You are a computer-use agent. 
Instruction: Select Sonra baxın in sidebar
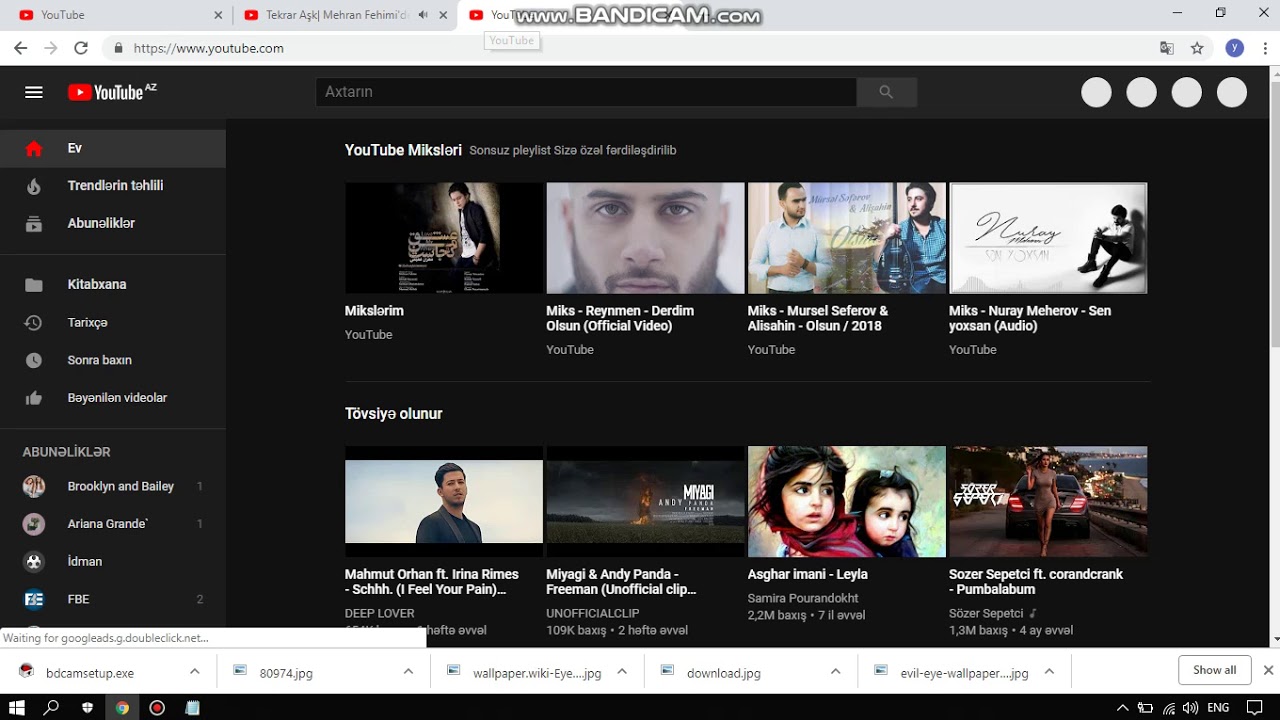coord(113,360)
